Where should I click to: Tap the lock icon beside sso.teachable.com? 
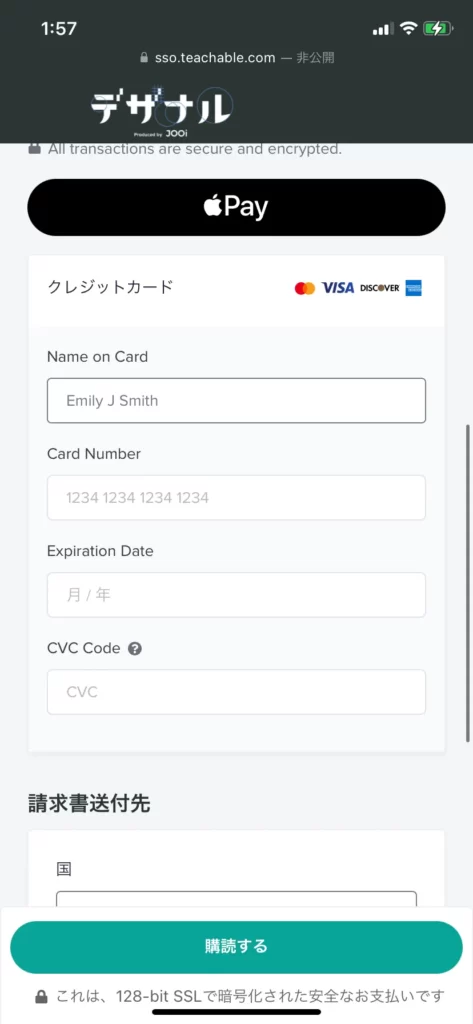point(145,58)
